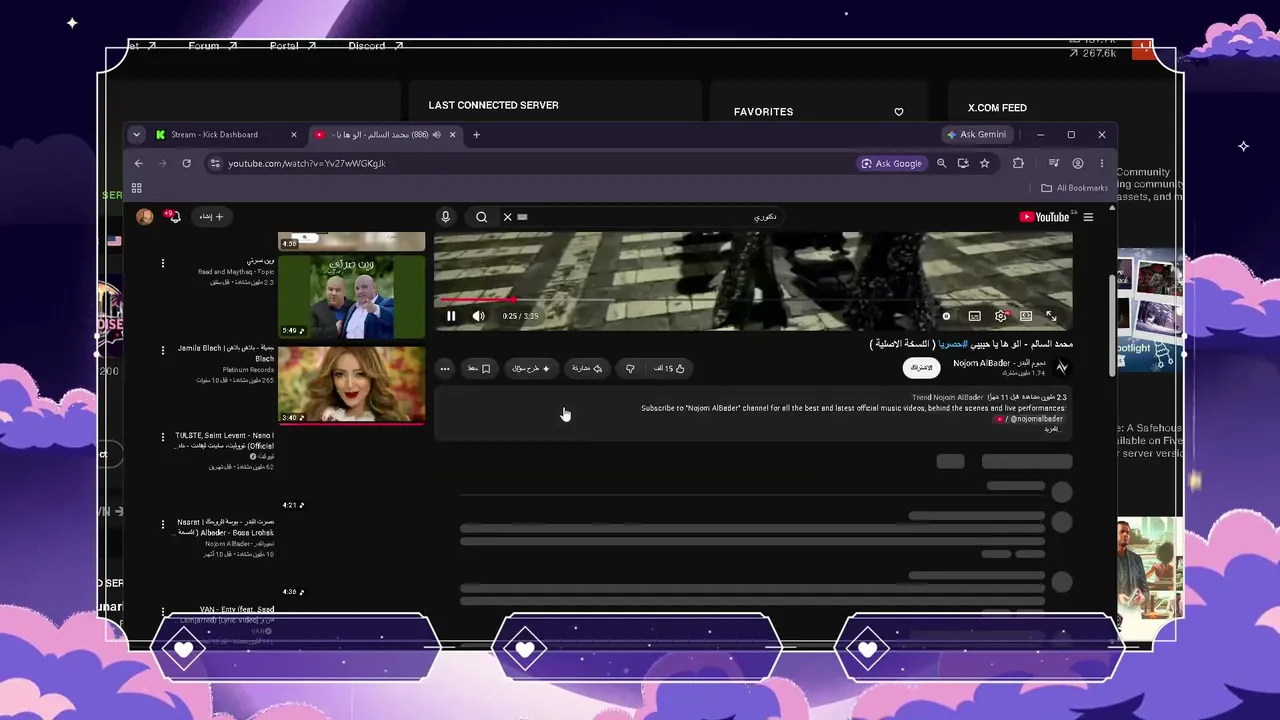Open the apps grid in the bookmarks bar
Image resolution: width=1280 pixels, height=720 pixels.
[137, 188]
